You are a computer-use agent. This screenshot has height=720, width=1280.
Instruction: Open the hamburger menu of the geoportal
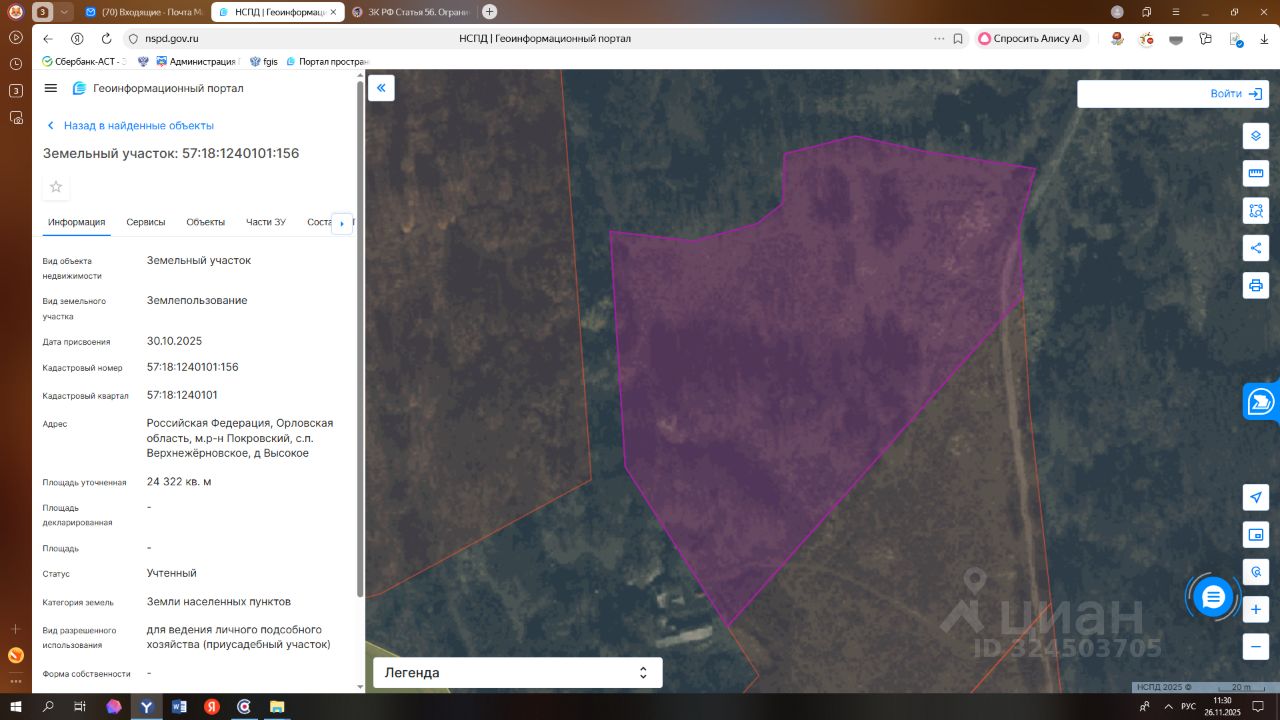tap(51, 88)
